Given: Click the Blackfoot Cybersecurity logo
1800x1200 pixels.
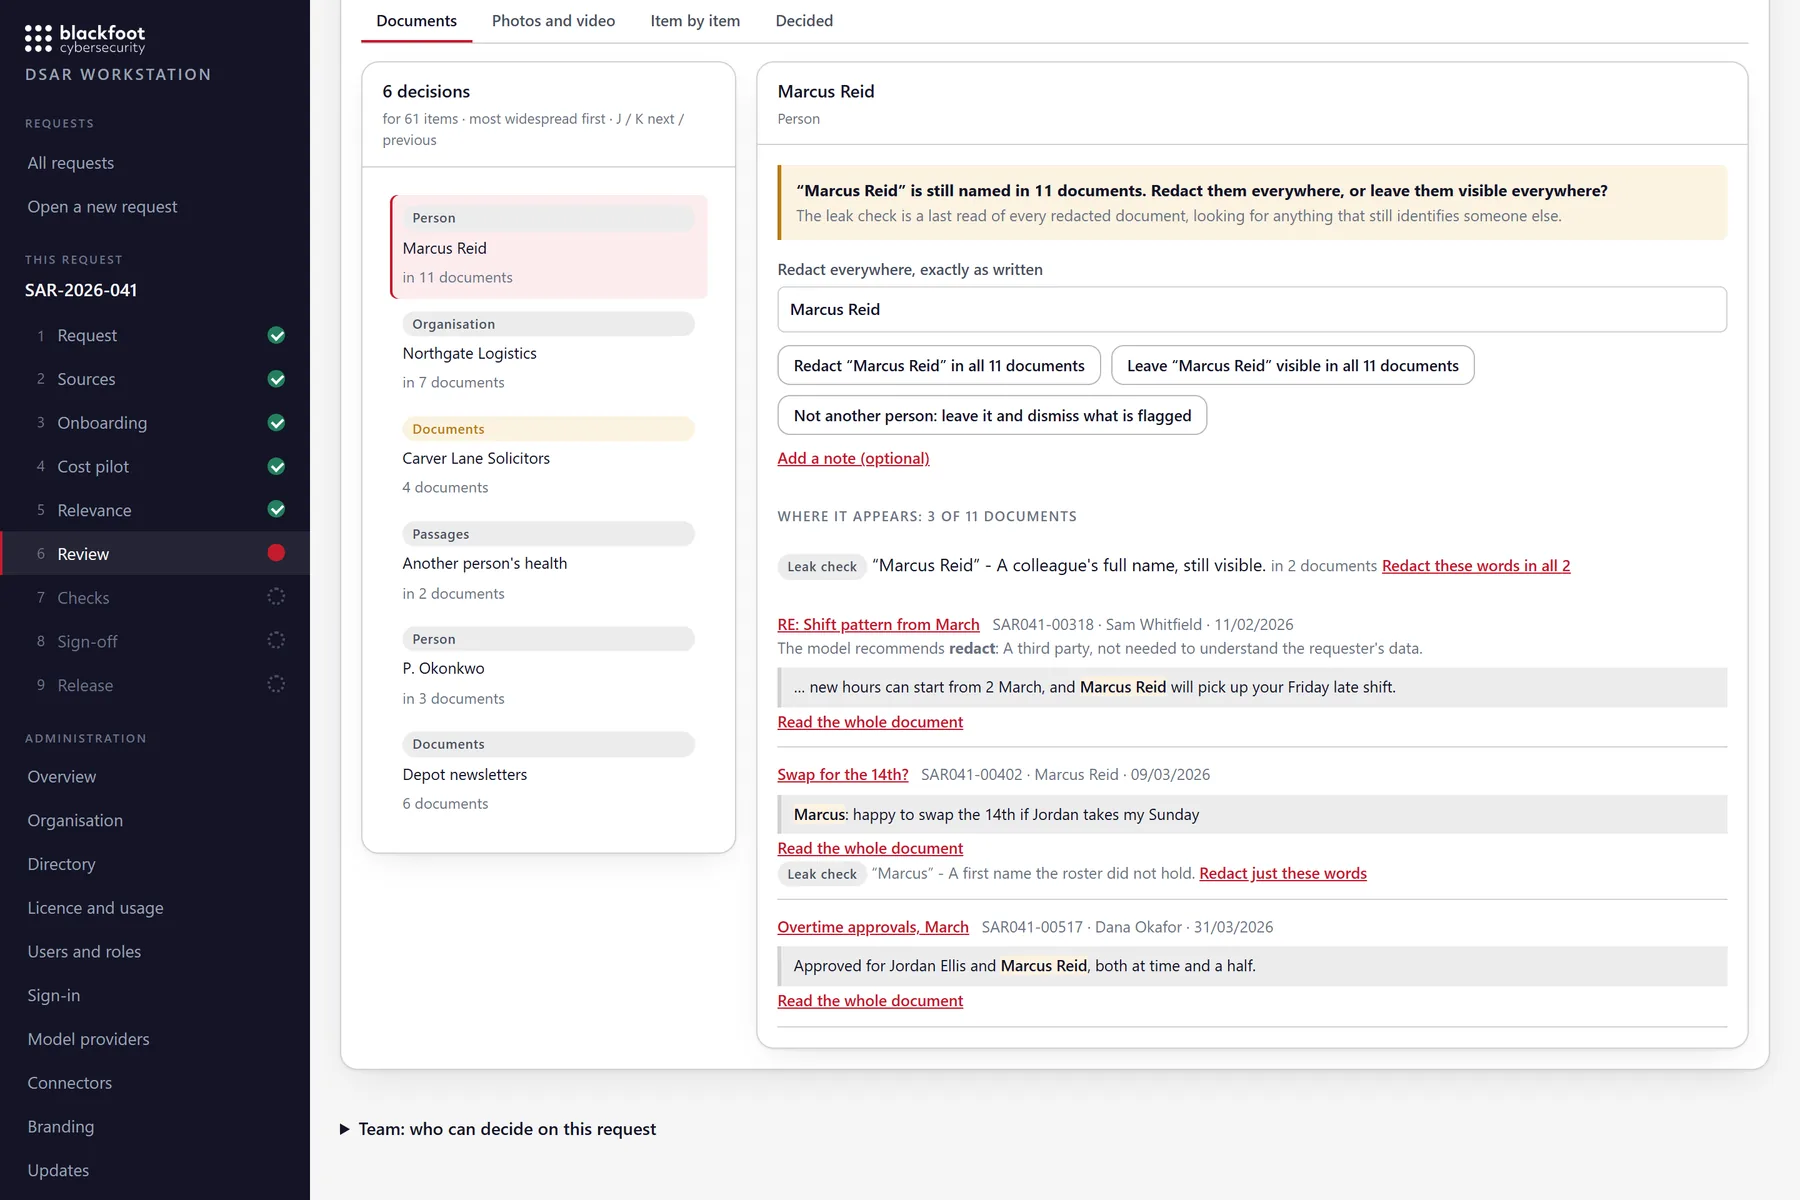Looking at the screenshot, I should pyautogui.click(x=85, y=39).
